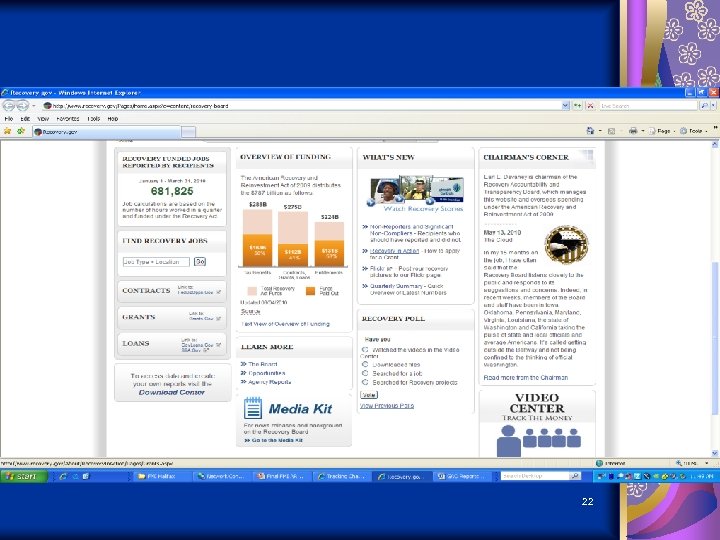720x540 pixels.
Task: Click Watch Recovery Stories link
Action: 423,208
